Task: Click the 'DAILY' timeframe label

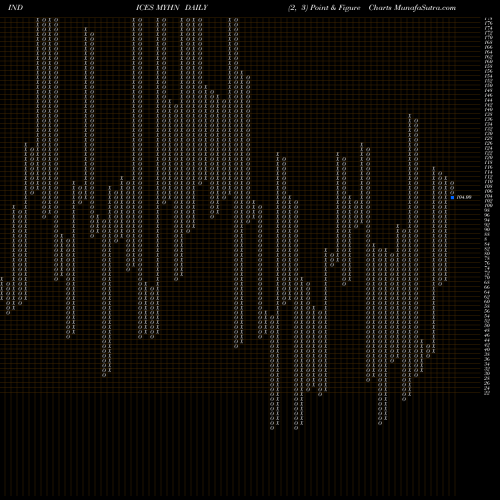Action: [x=196, y=8]
